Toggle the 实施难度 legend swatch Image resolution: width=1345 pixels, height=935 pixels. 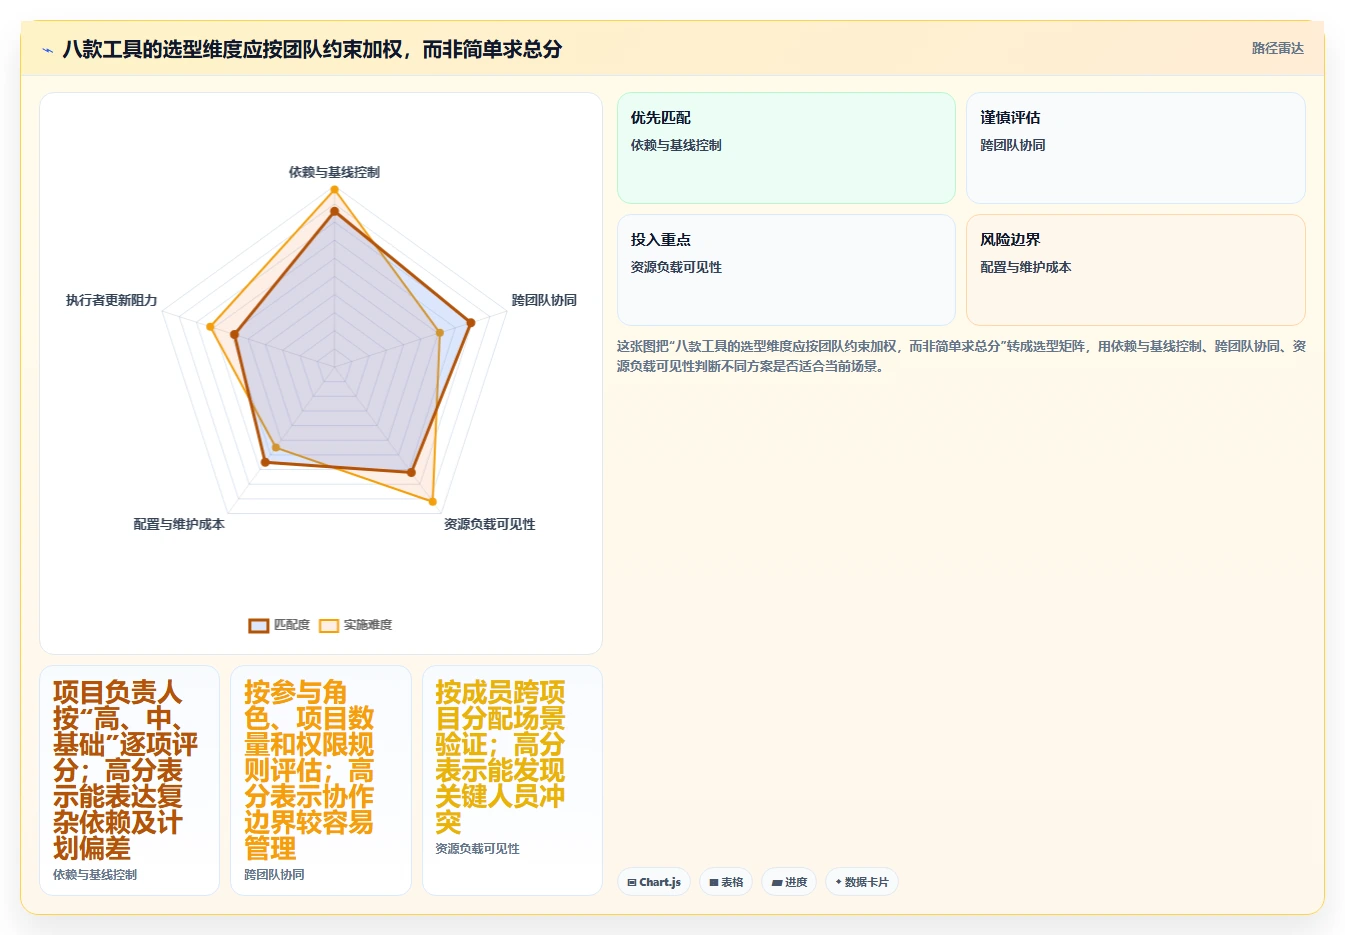329,625
